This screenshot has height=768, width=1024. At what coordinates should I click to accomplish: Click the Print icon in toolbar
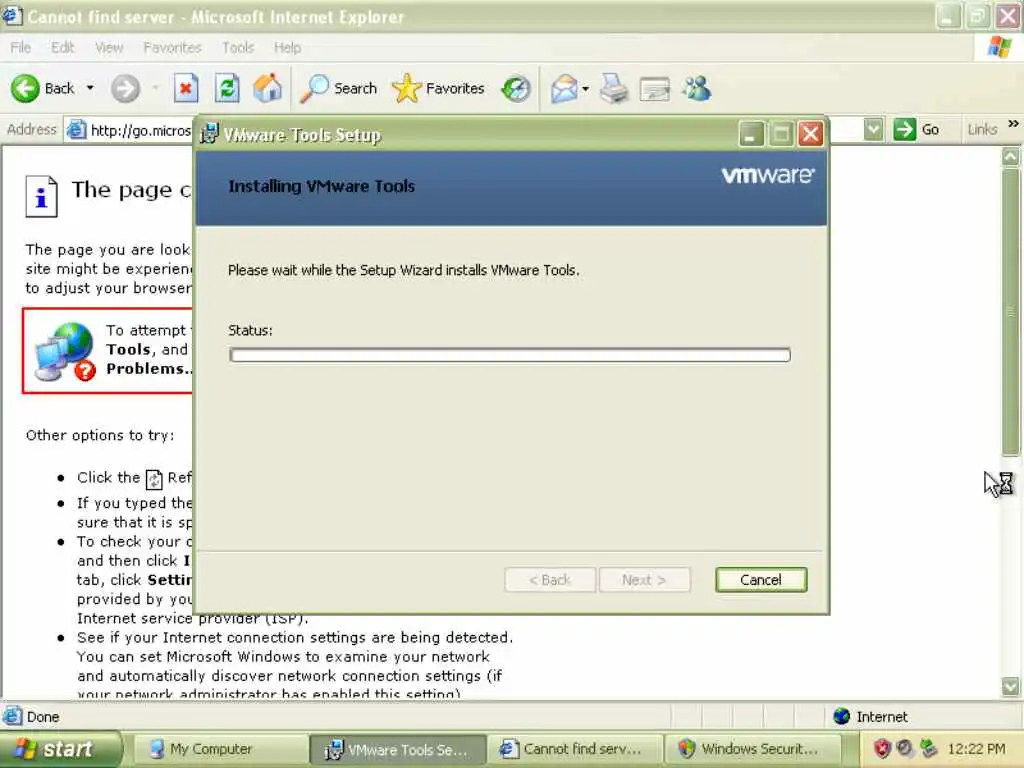tap(614, 89)
